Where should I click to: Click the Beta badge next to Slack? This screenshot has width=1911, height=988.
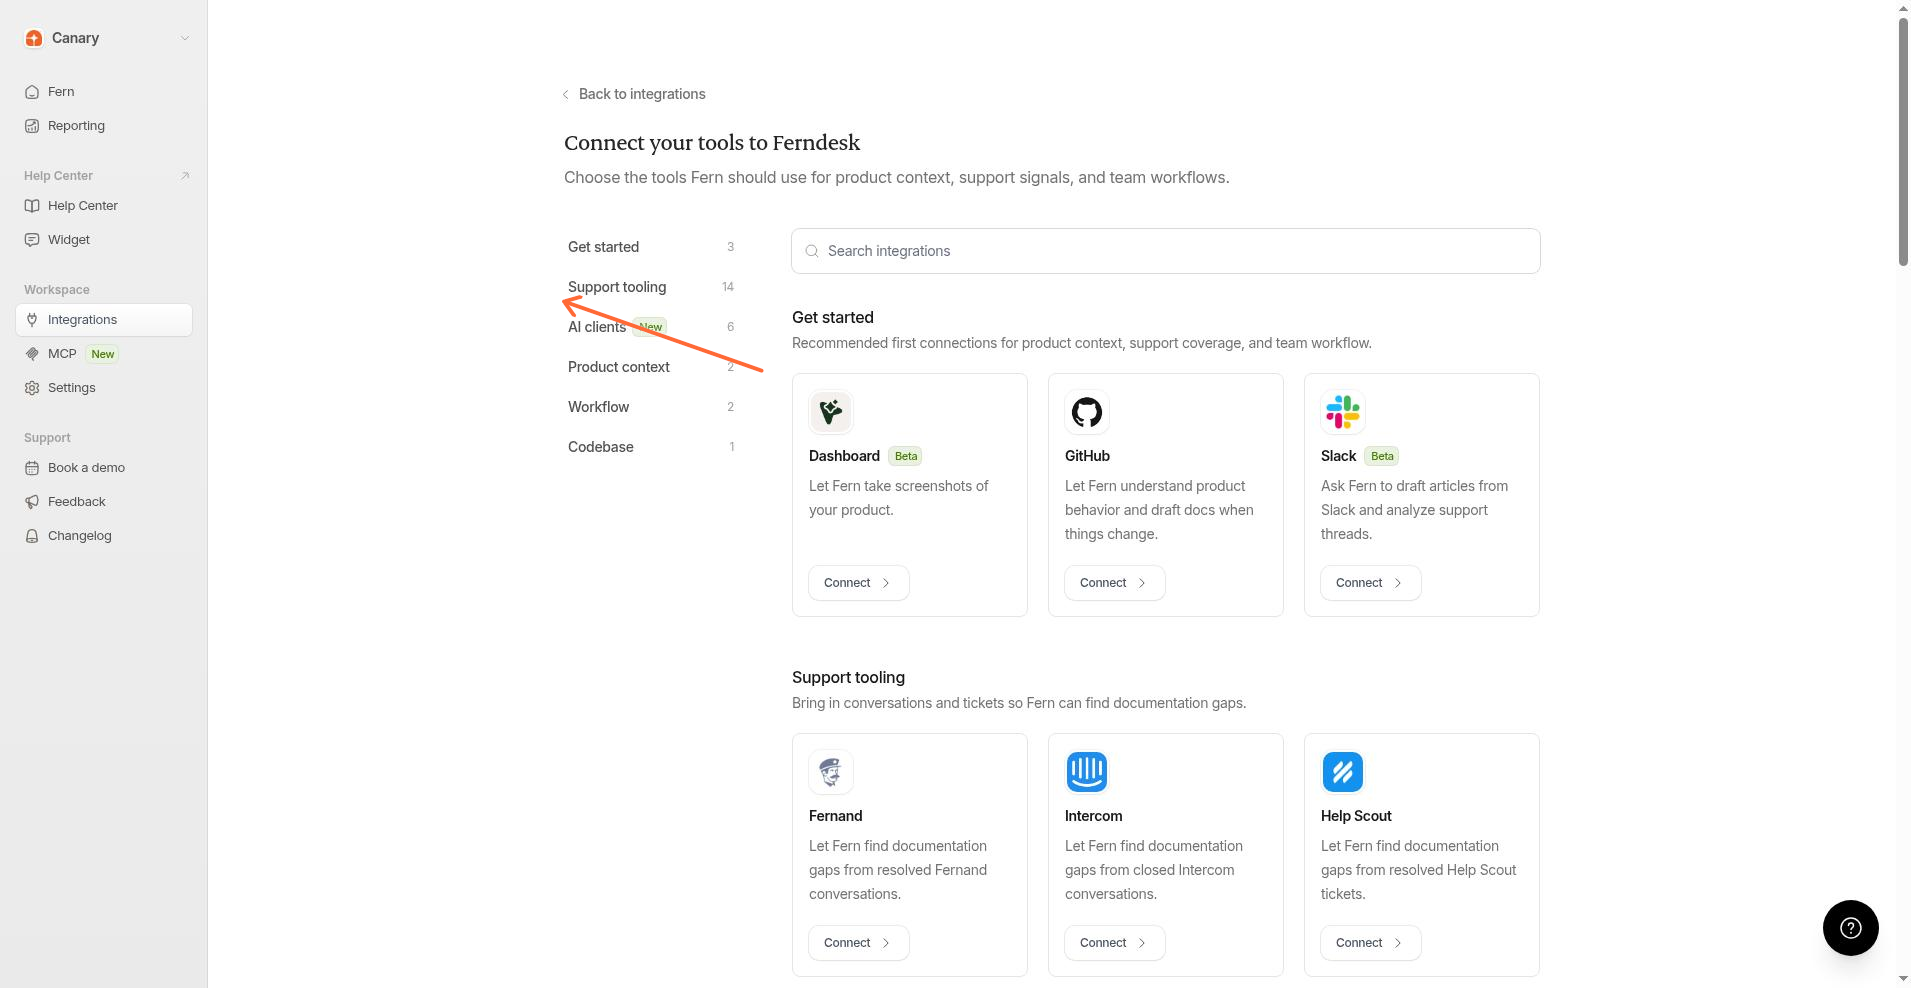pos(1382,456)
